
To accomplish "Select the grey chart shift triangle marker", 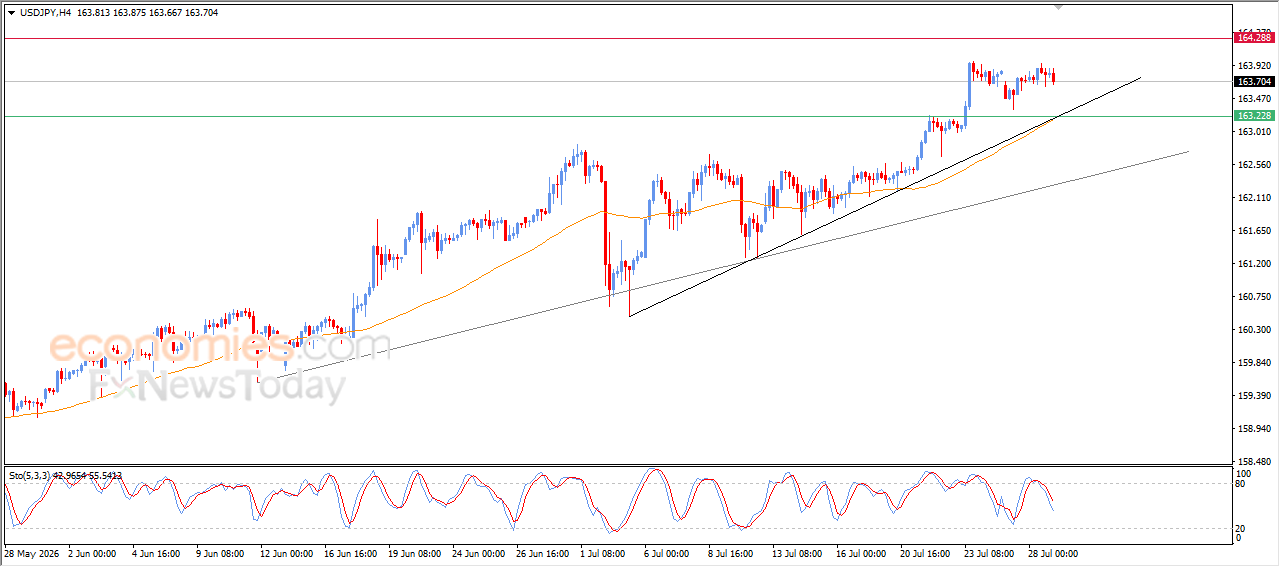I will pos(1058,8).
